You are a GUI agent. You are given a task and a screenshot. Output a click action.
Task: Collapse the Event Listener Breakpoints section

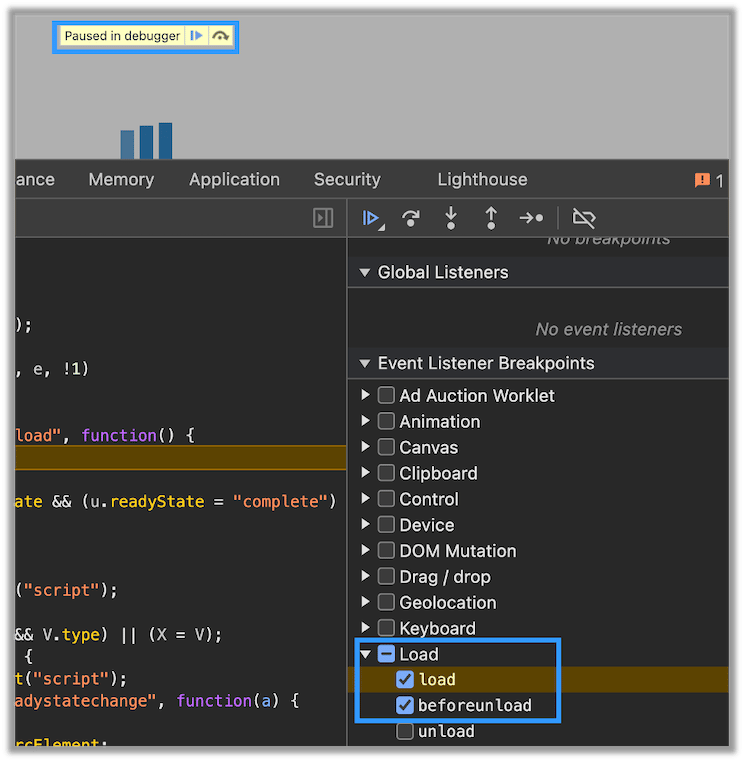pyautogui.click(x=364, y=364)
